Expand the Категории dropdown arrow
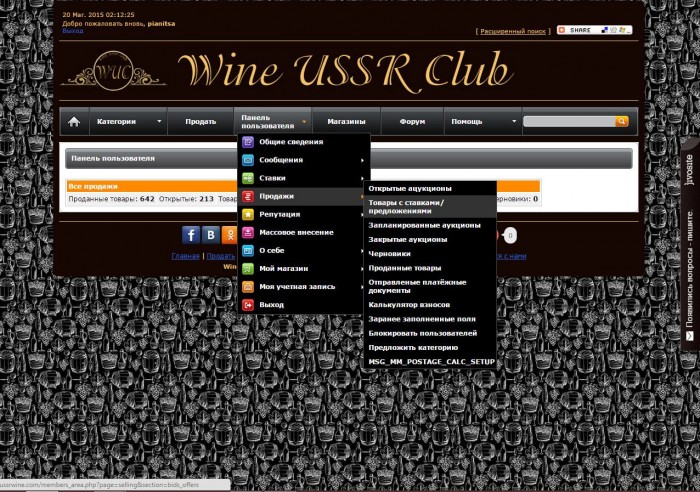Screen dimensions: 700x492 [159, 121]
